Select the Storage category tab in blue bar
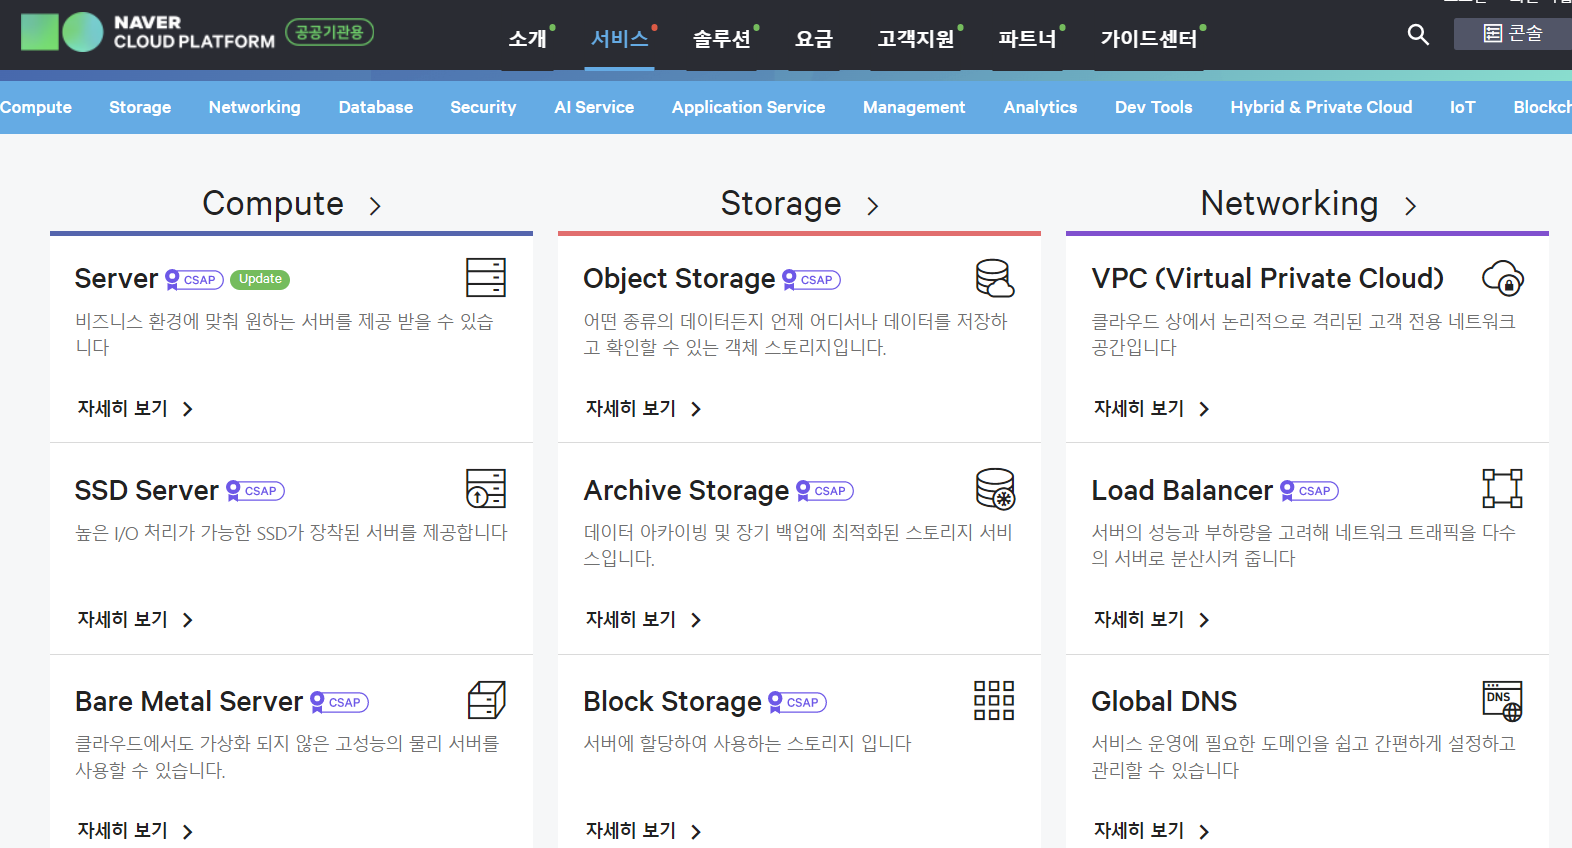The height and width of the screenshot is (848, 1572). (x=140, y=107)
